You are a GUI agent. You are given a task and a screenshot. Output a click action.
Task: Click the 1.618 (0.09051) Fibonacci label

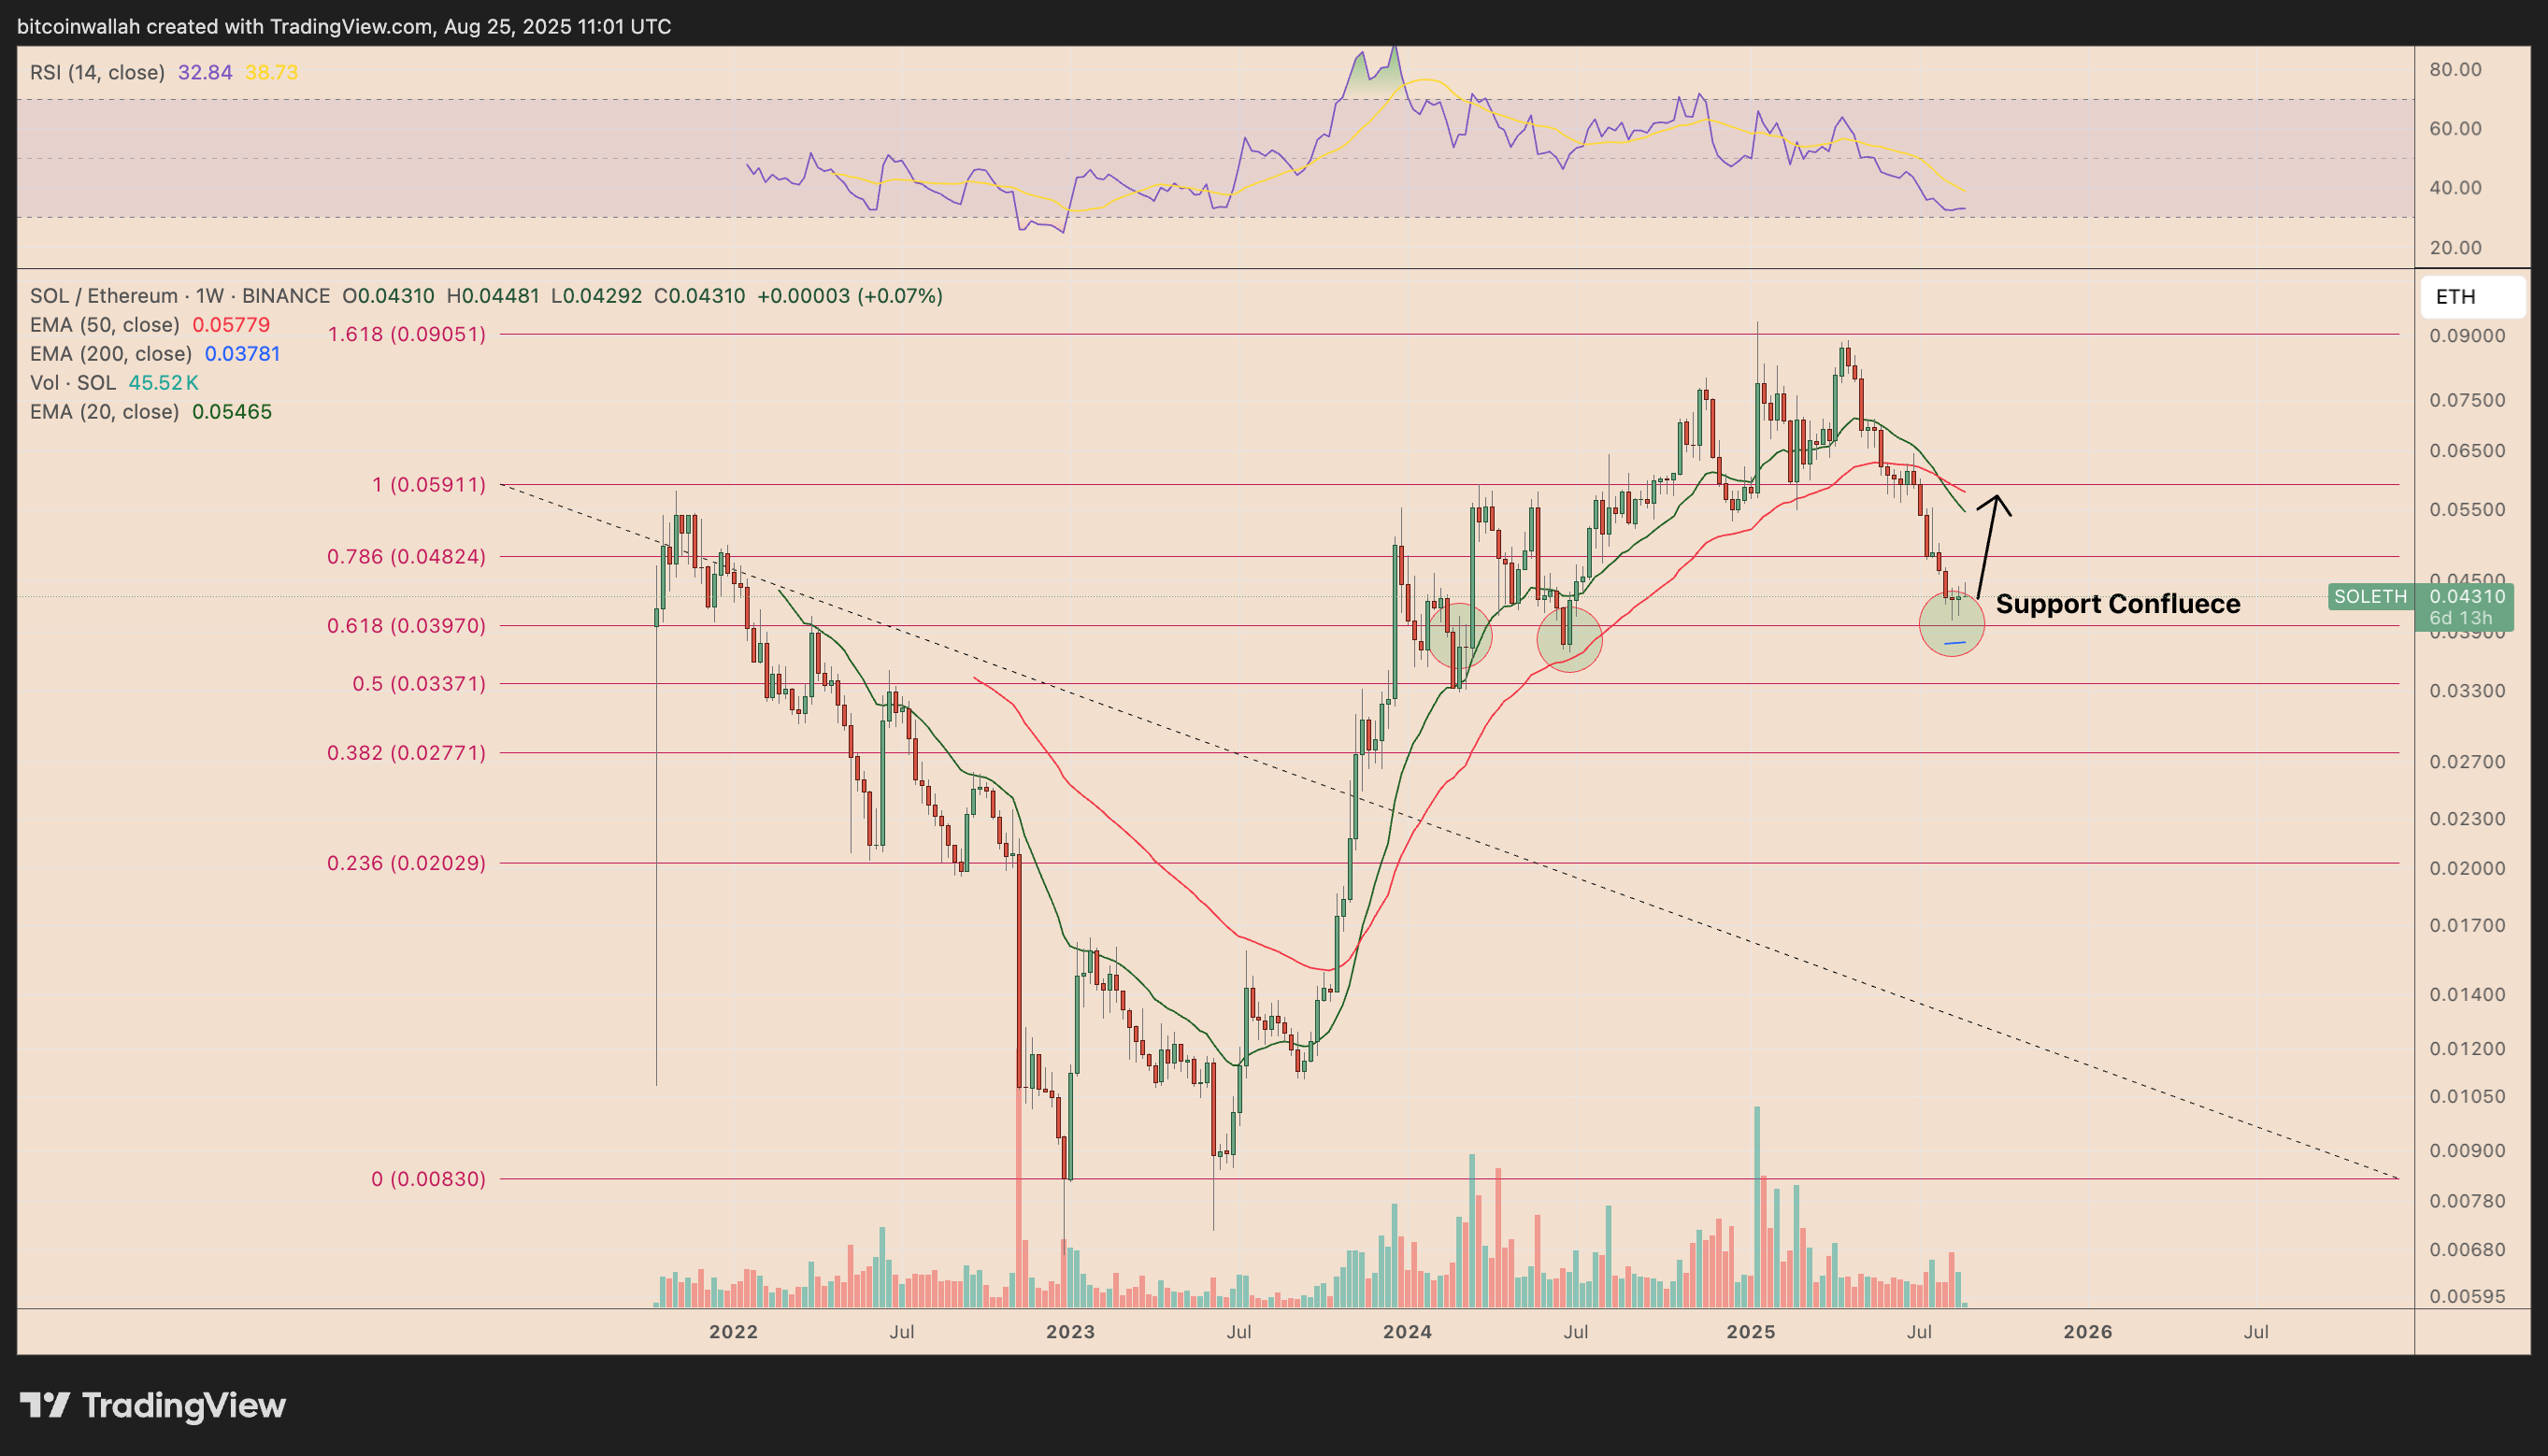pos(407,334)
